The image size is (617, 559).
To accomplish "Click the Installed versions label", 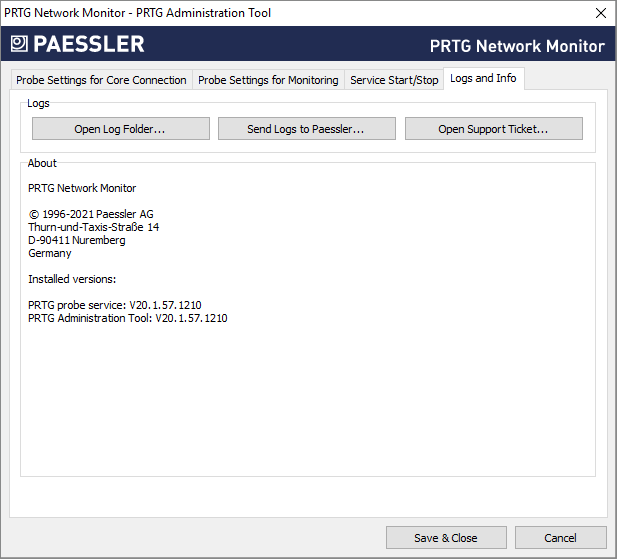I will click(x=72, y=279).
